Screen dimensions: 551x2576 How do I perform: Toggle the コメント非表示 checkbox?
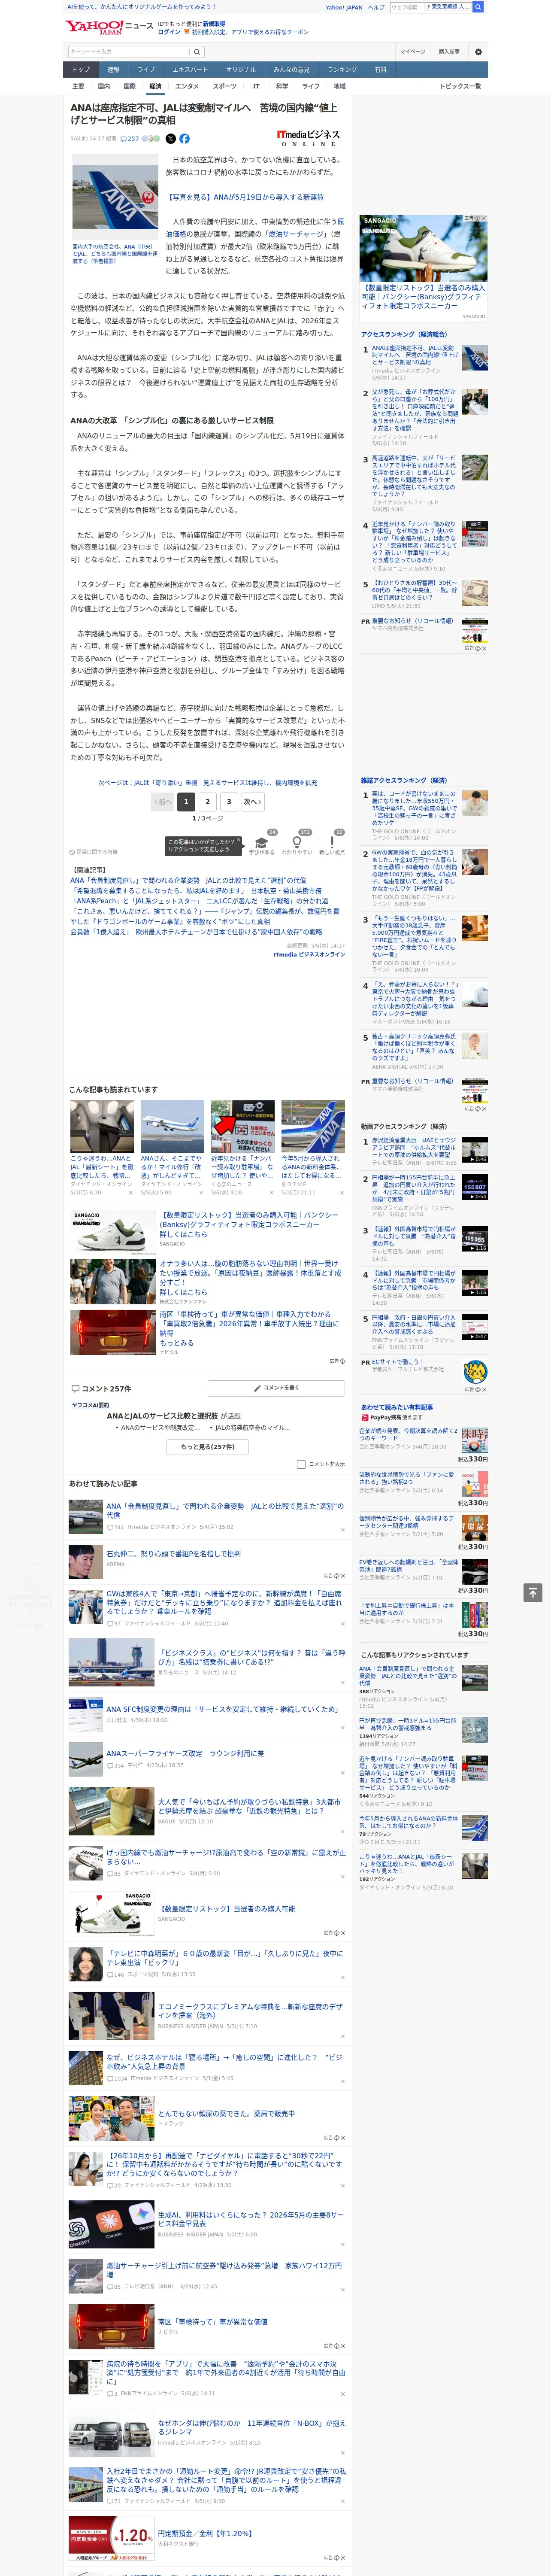pyautogui.click(x=301, y=1465)
